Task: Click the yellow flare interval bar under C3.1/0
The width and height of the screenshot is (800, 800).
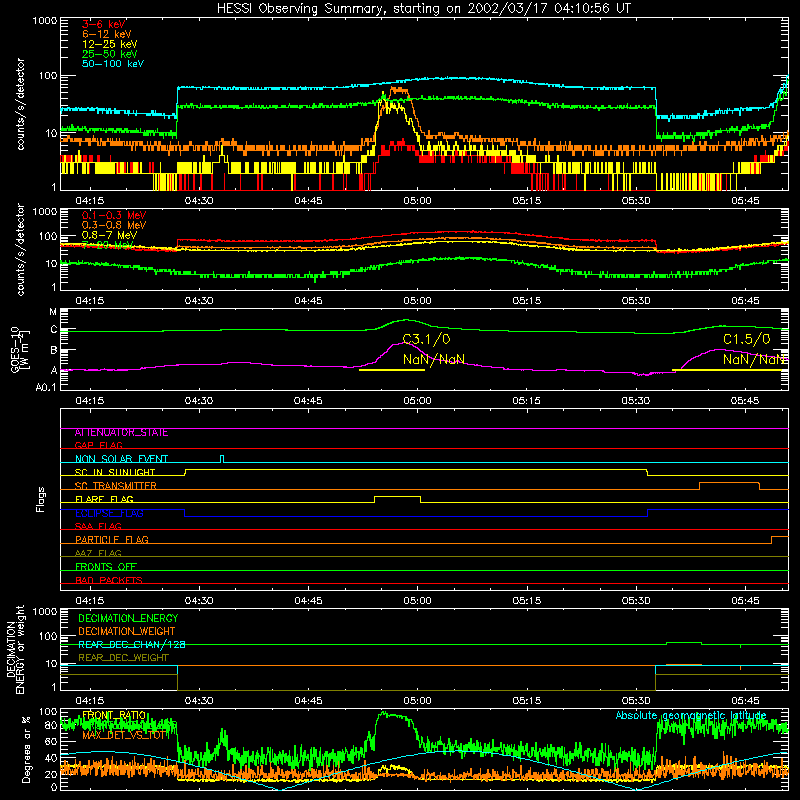Action: (x=392, y=369)
